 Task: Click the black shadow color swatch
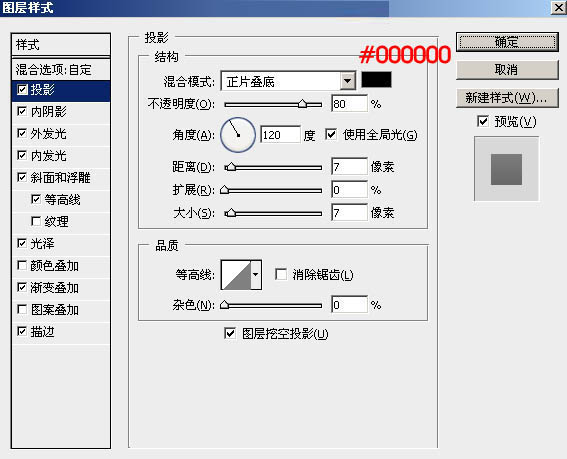(x=376, y=80)
